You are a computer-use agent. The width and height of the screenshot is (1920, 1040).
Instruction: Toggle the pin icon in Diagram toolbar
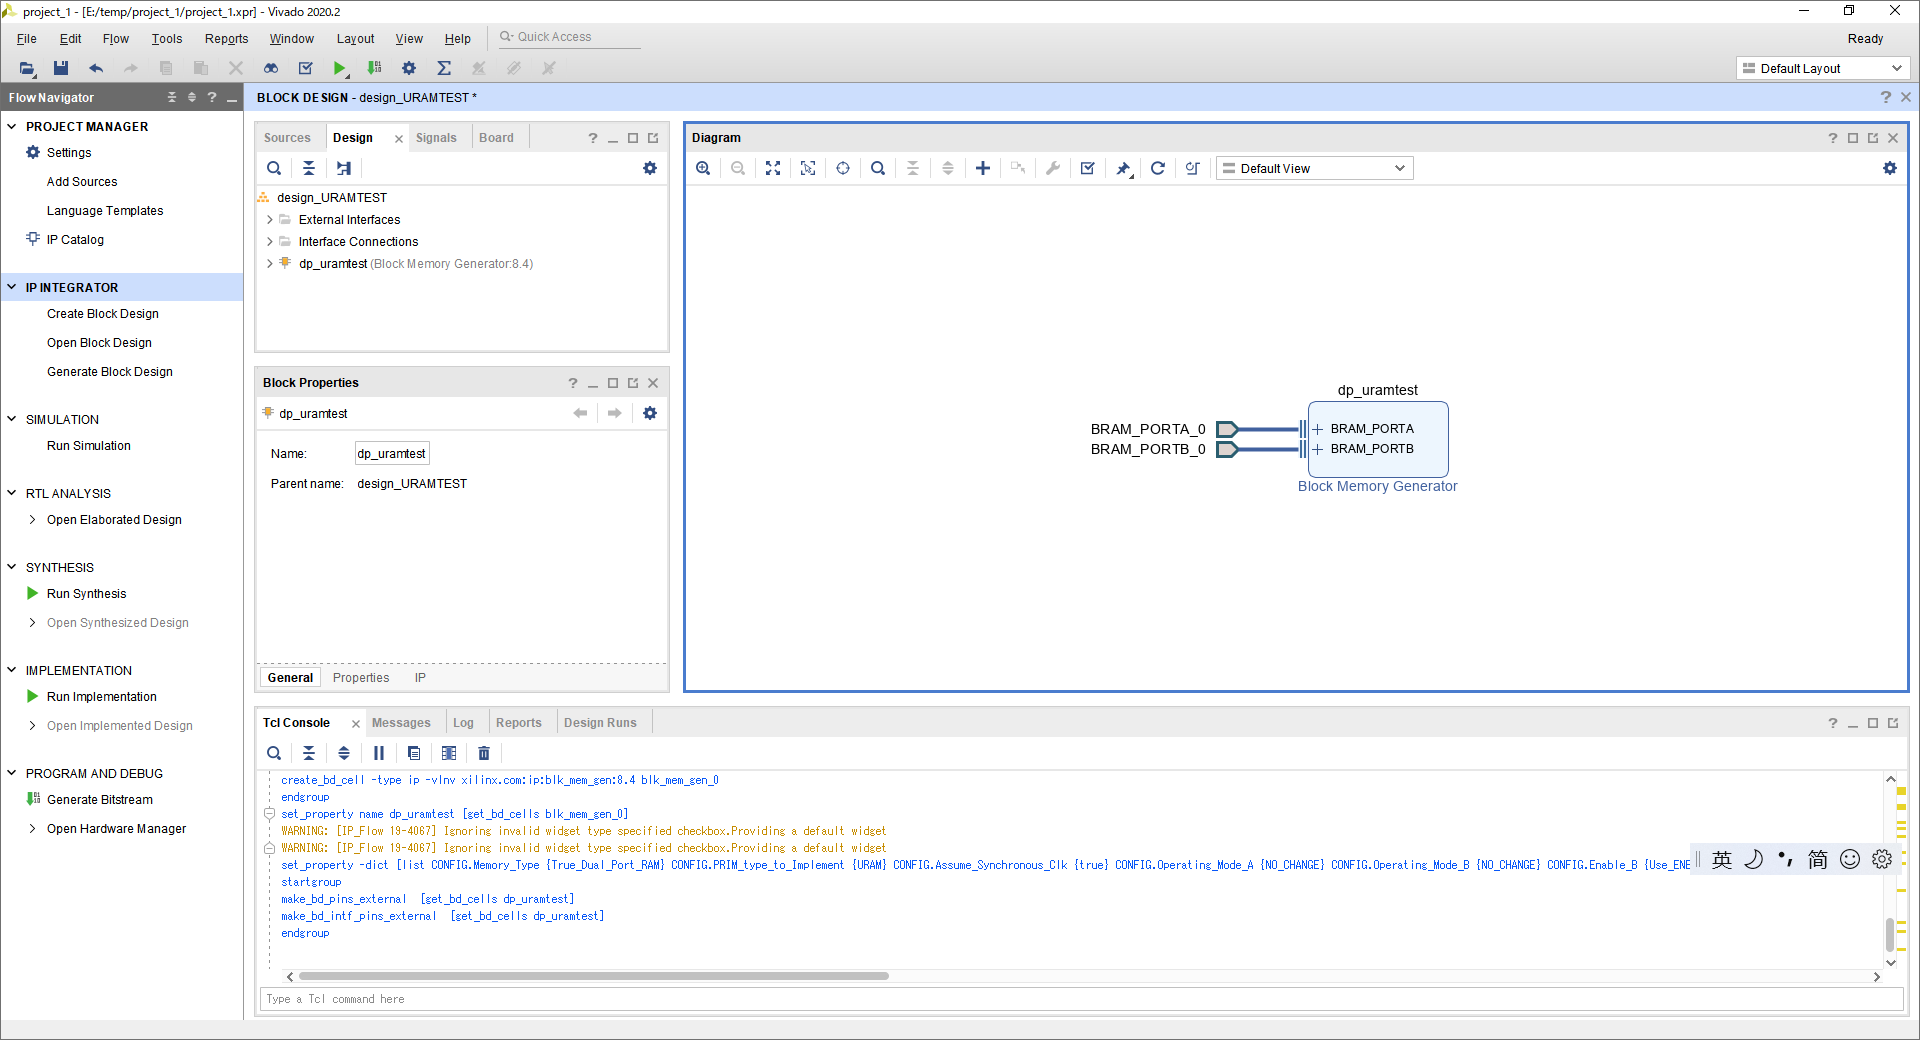point(1124,168)
